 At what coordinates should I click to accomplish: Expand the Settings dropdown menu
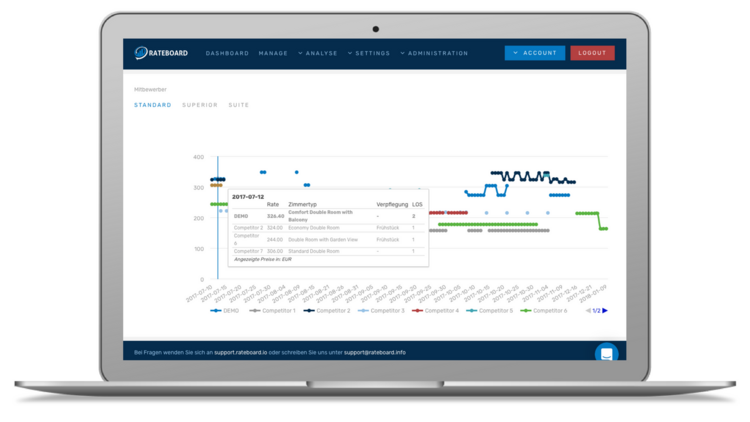[369, 53]
